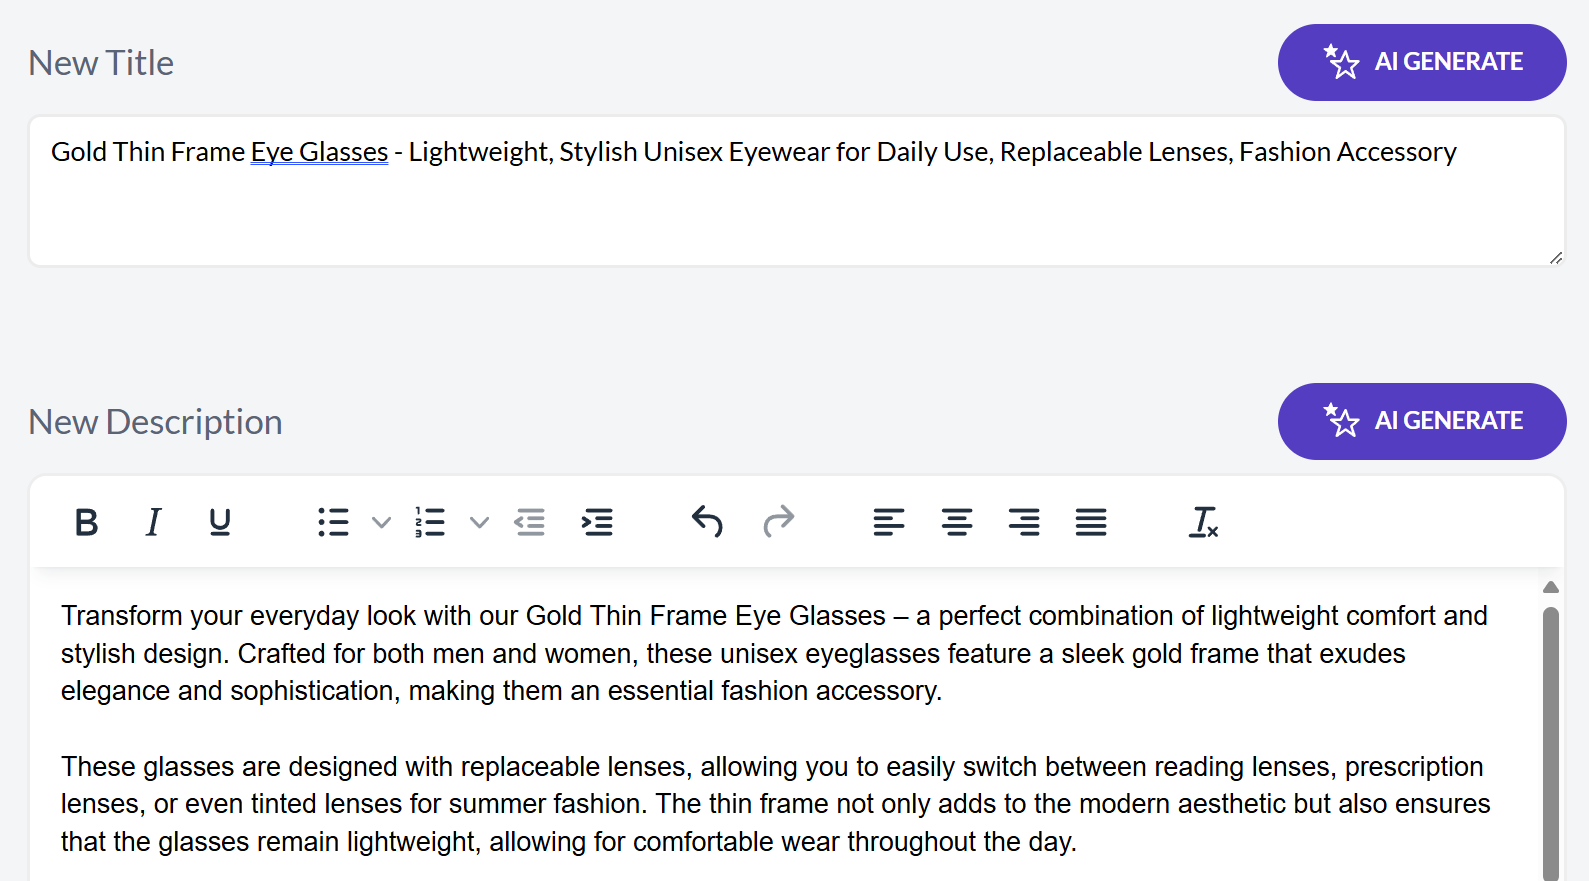Insert a numbered list

(x=430, y=522)
